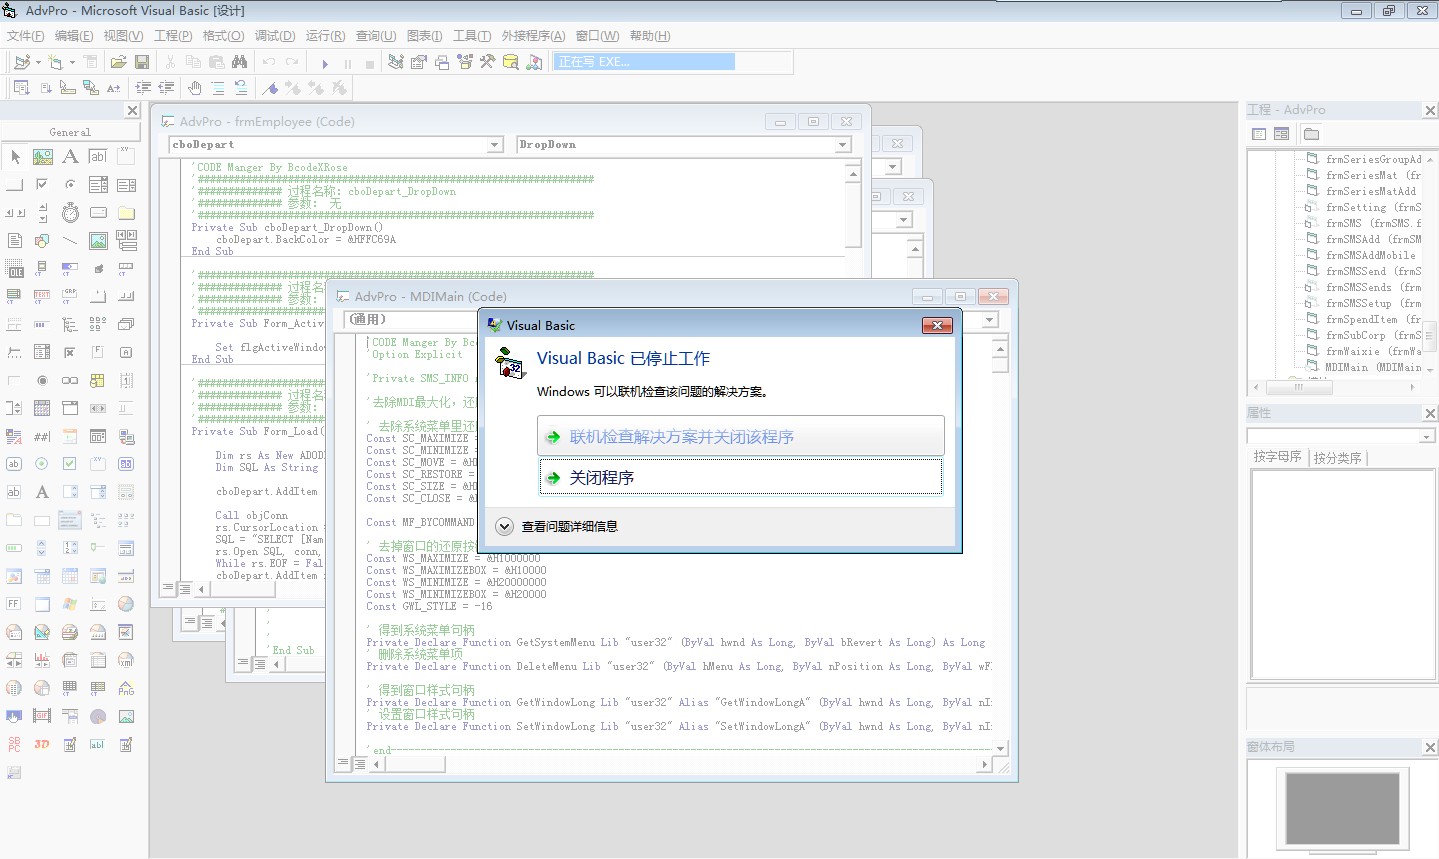Click the form preview in the layout panel
This screenshot has height=859, width=1439.
[1342, 808]
